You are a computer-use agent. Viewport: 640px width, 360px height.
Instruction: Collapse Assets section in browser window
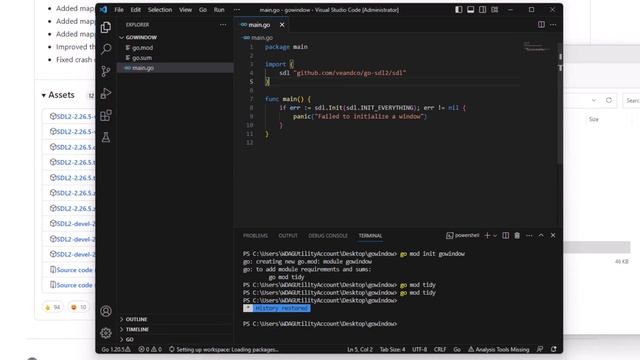tap(58, 95)
